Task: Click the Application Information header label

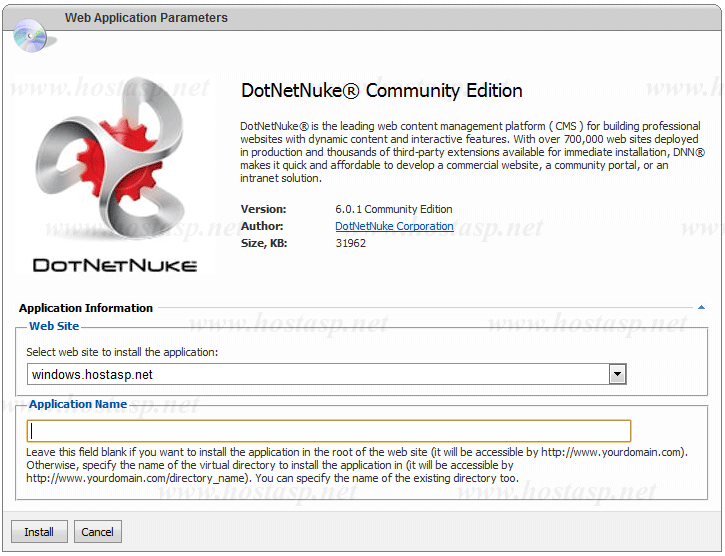Action: pyautogui.click(x=86, y=308)
